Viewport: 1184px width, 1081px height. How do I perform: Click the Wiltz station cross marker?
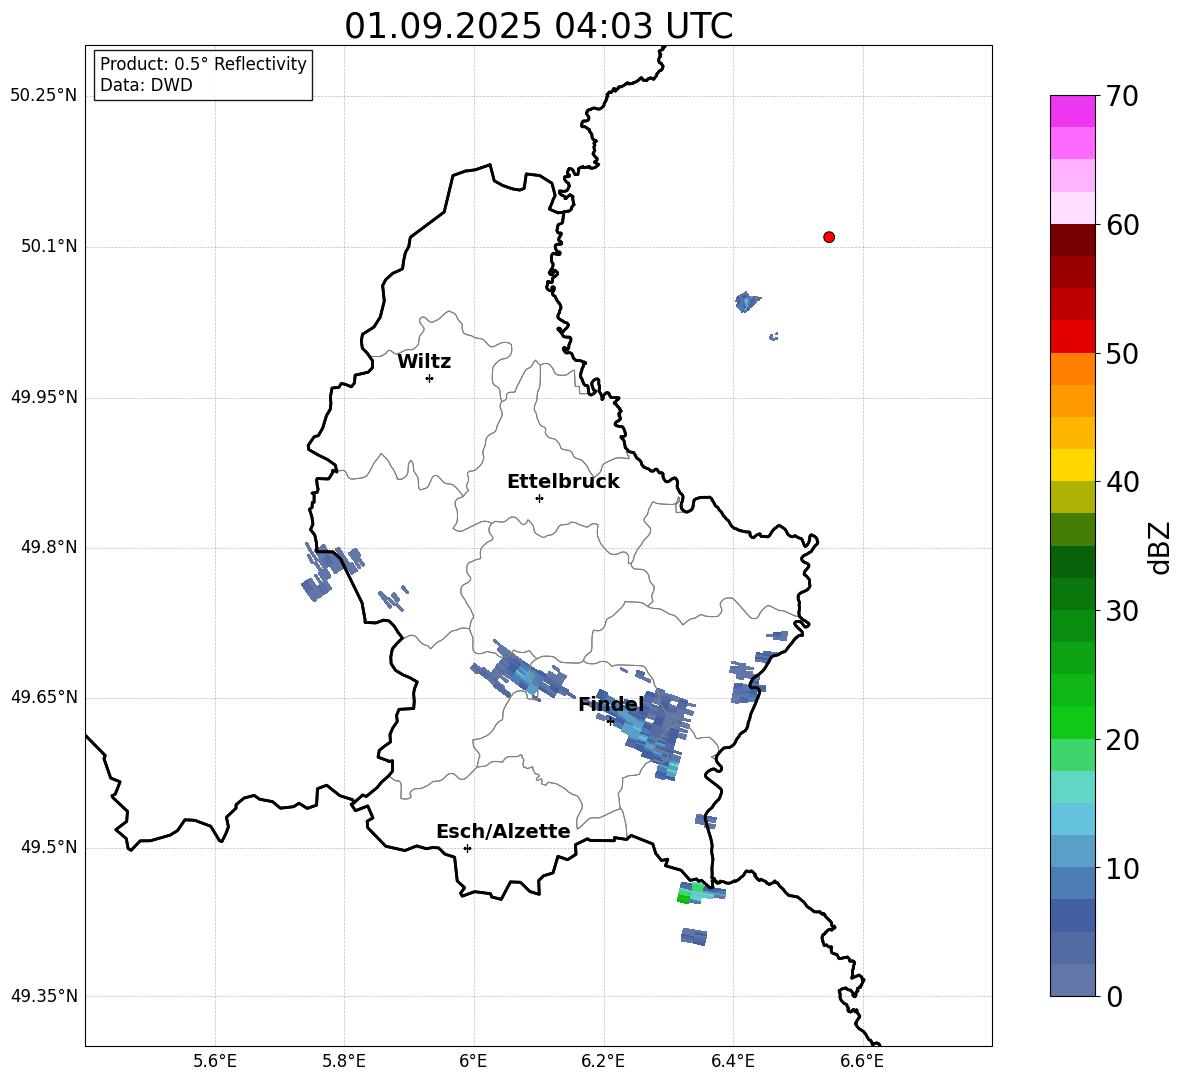[430, 378]
